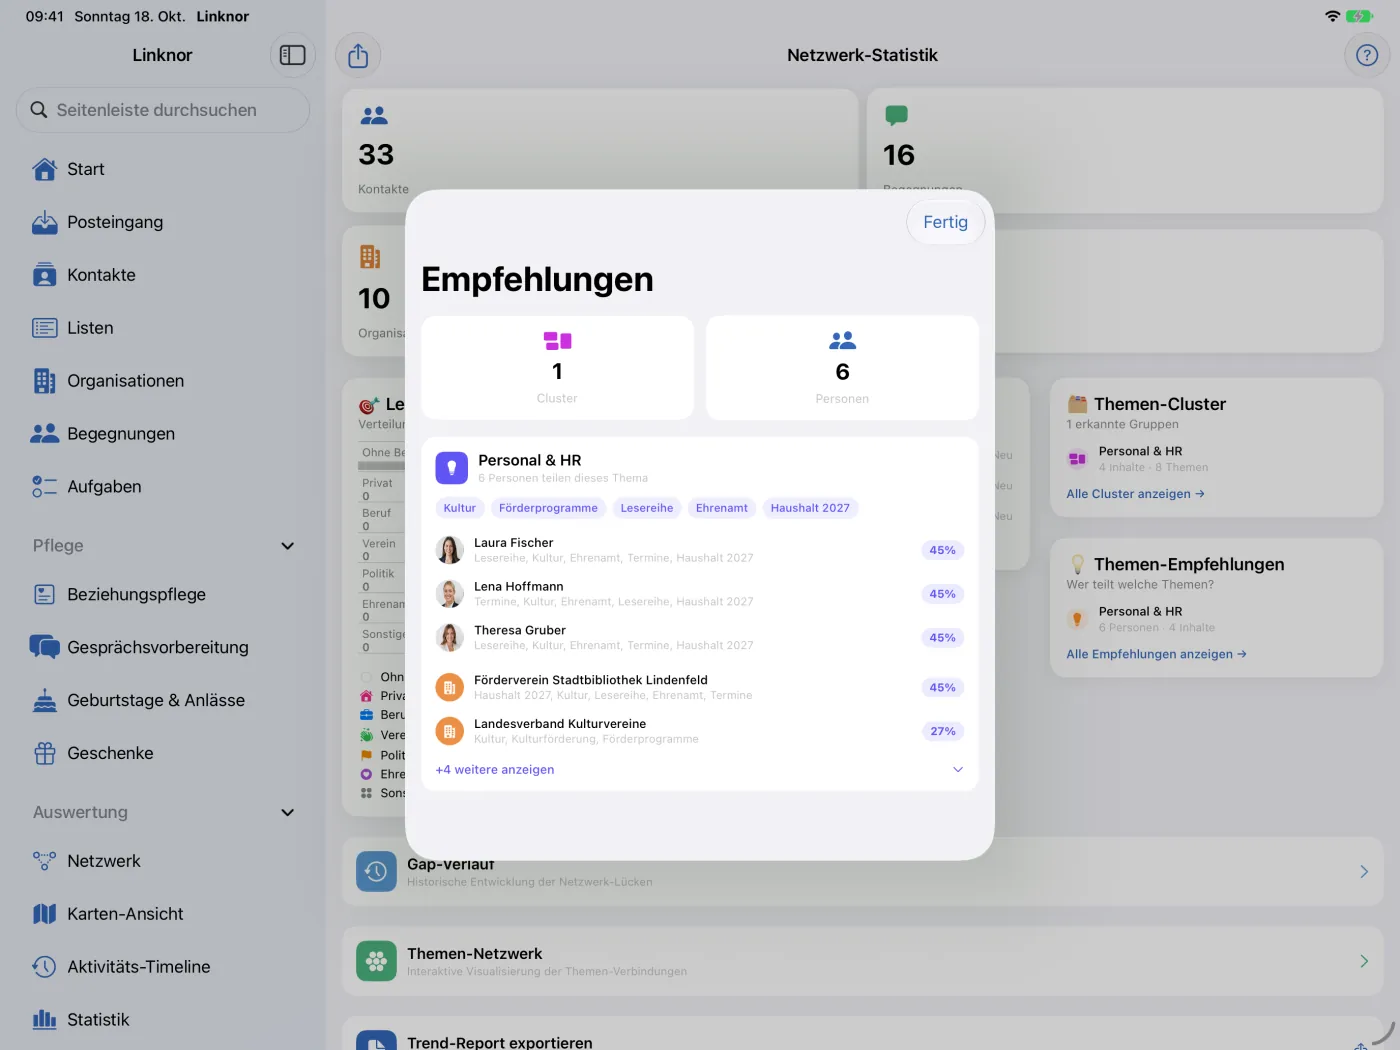Open the Aktivitäts-Timeline clock icon
The width and height of the screenshot is (1400, 1050).
coord(45,967)
